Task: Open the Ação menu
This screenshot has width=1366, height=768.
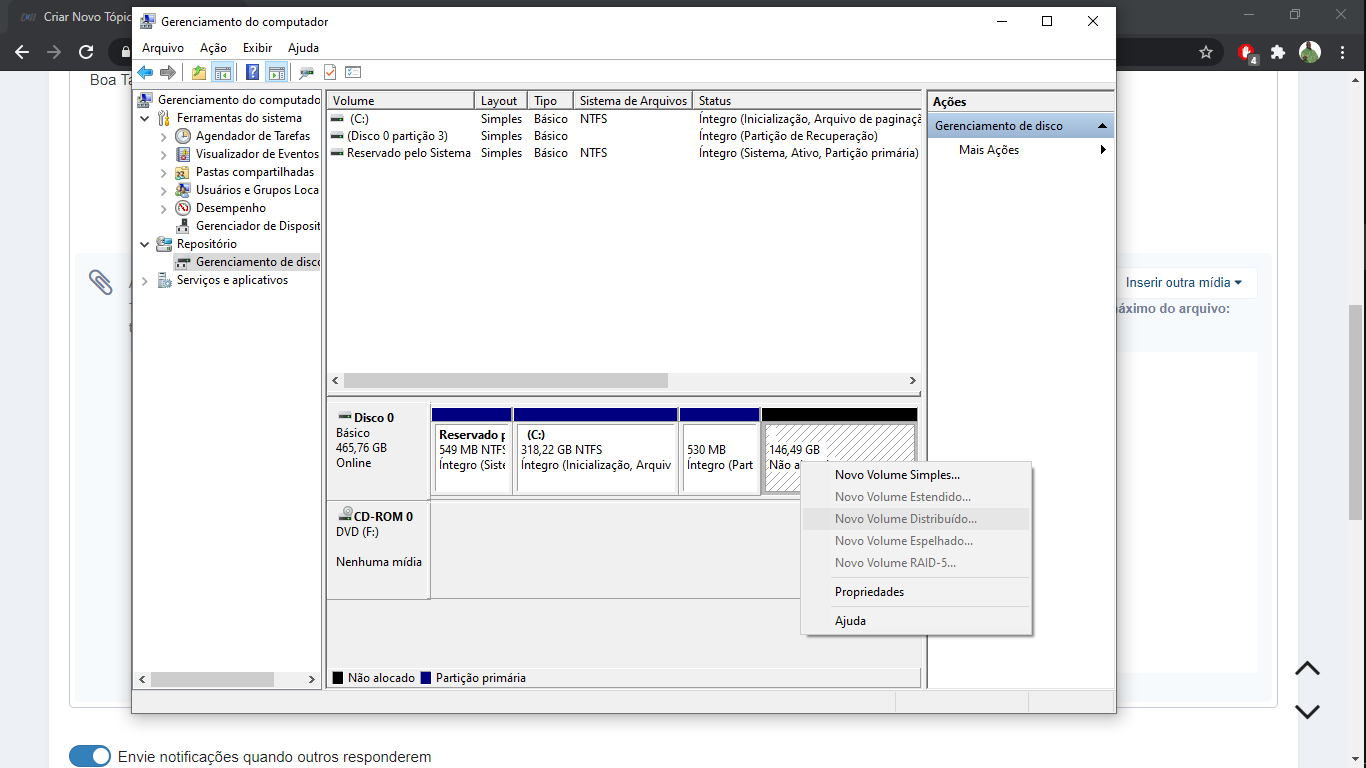Action: click(213, 48)
